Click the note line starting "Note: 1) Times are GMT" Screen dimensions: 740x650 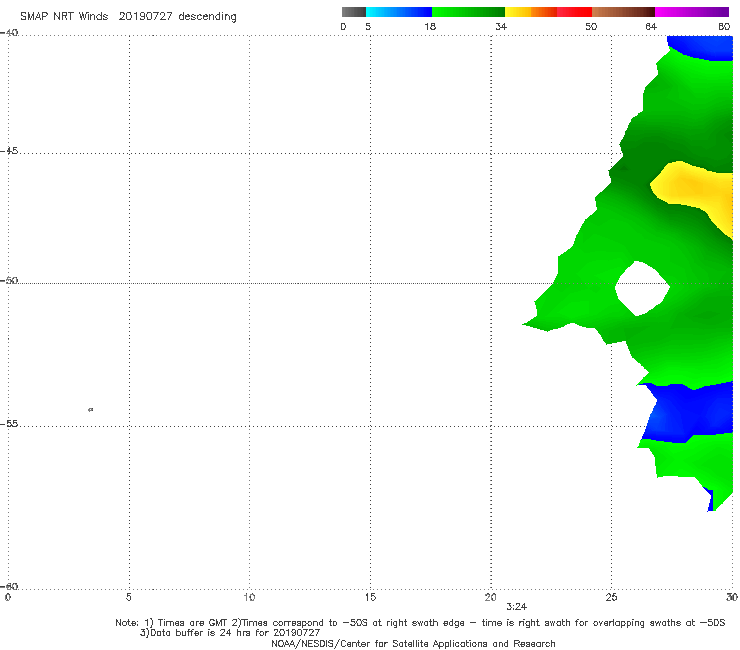(x=420, y=623)
